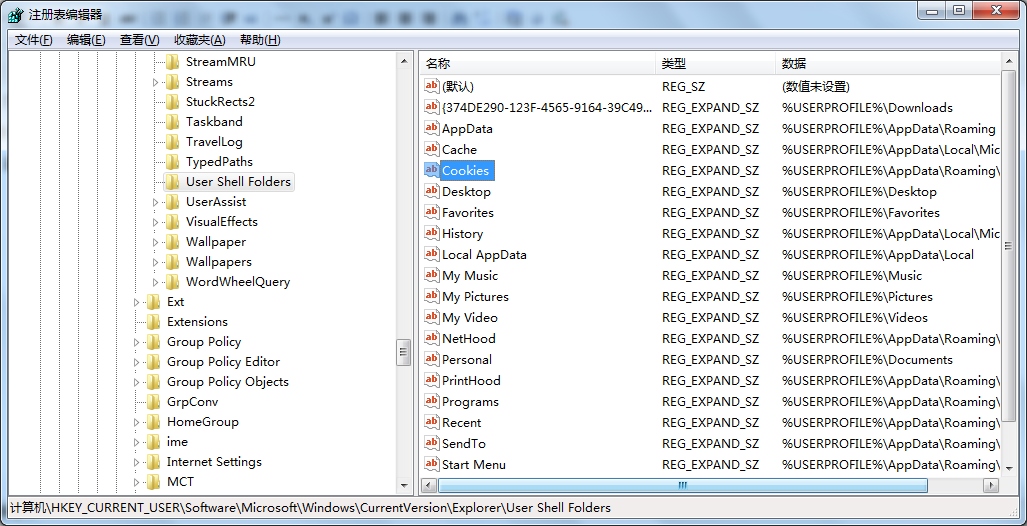Select the Group Policy tree item
Viewport: 1027px width, 526px height.
pos(204,342)
